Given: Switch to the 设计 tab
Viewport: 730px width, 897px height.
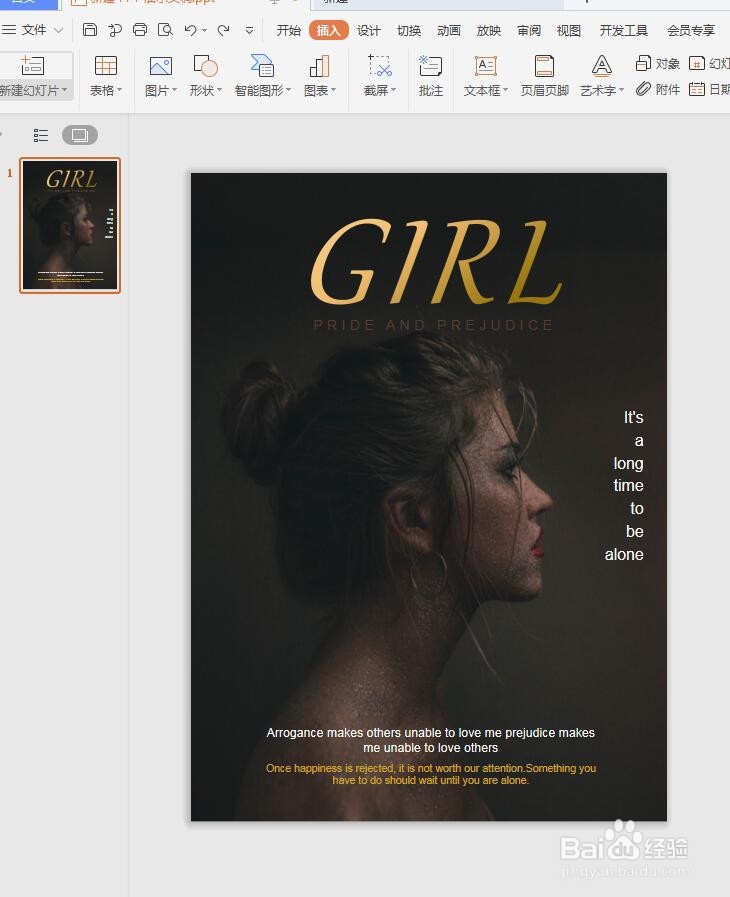Looking at the screenshot, I should 368,30.
